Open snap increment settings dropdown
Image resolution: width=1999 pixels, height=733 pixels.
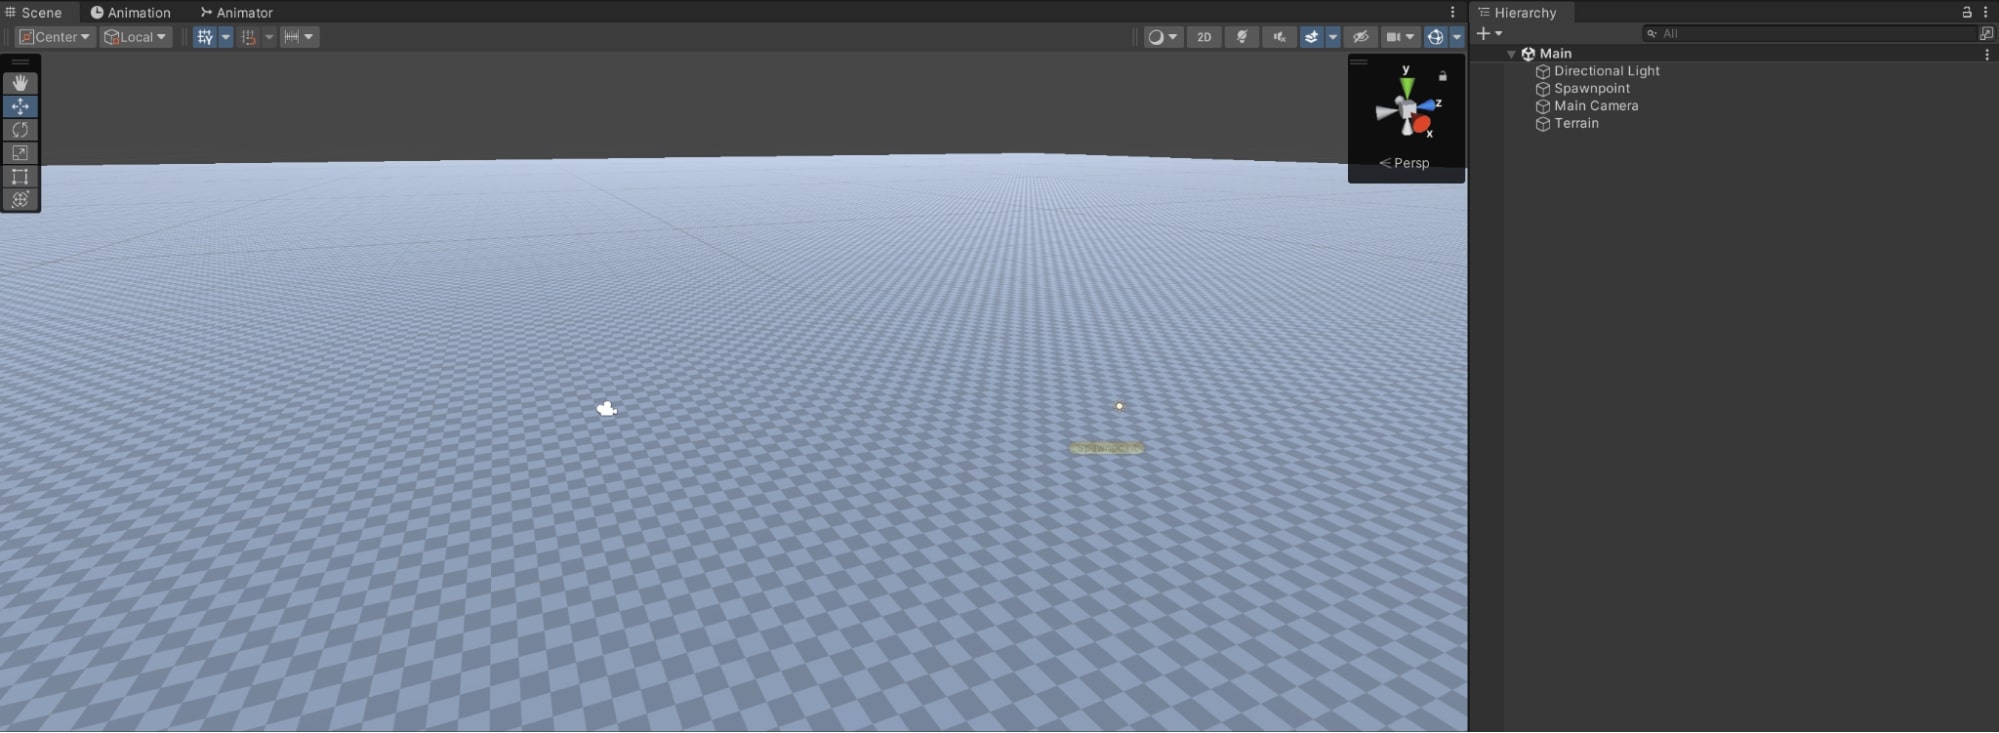pyautogui.click(x=299, y=37)
